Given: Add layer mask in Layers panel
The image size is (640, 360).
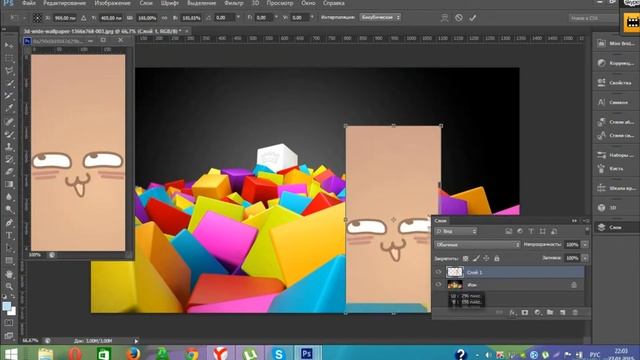Looking at the screenshot, I should pyautogui.click(x=525, y=313).
